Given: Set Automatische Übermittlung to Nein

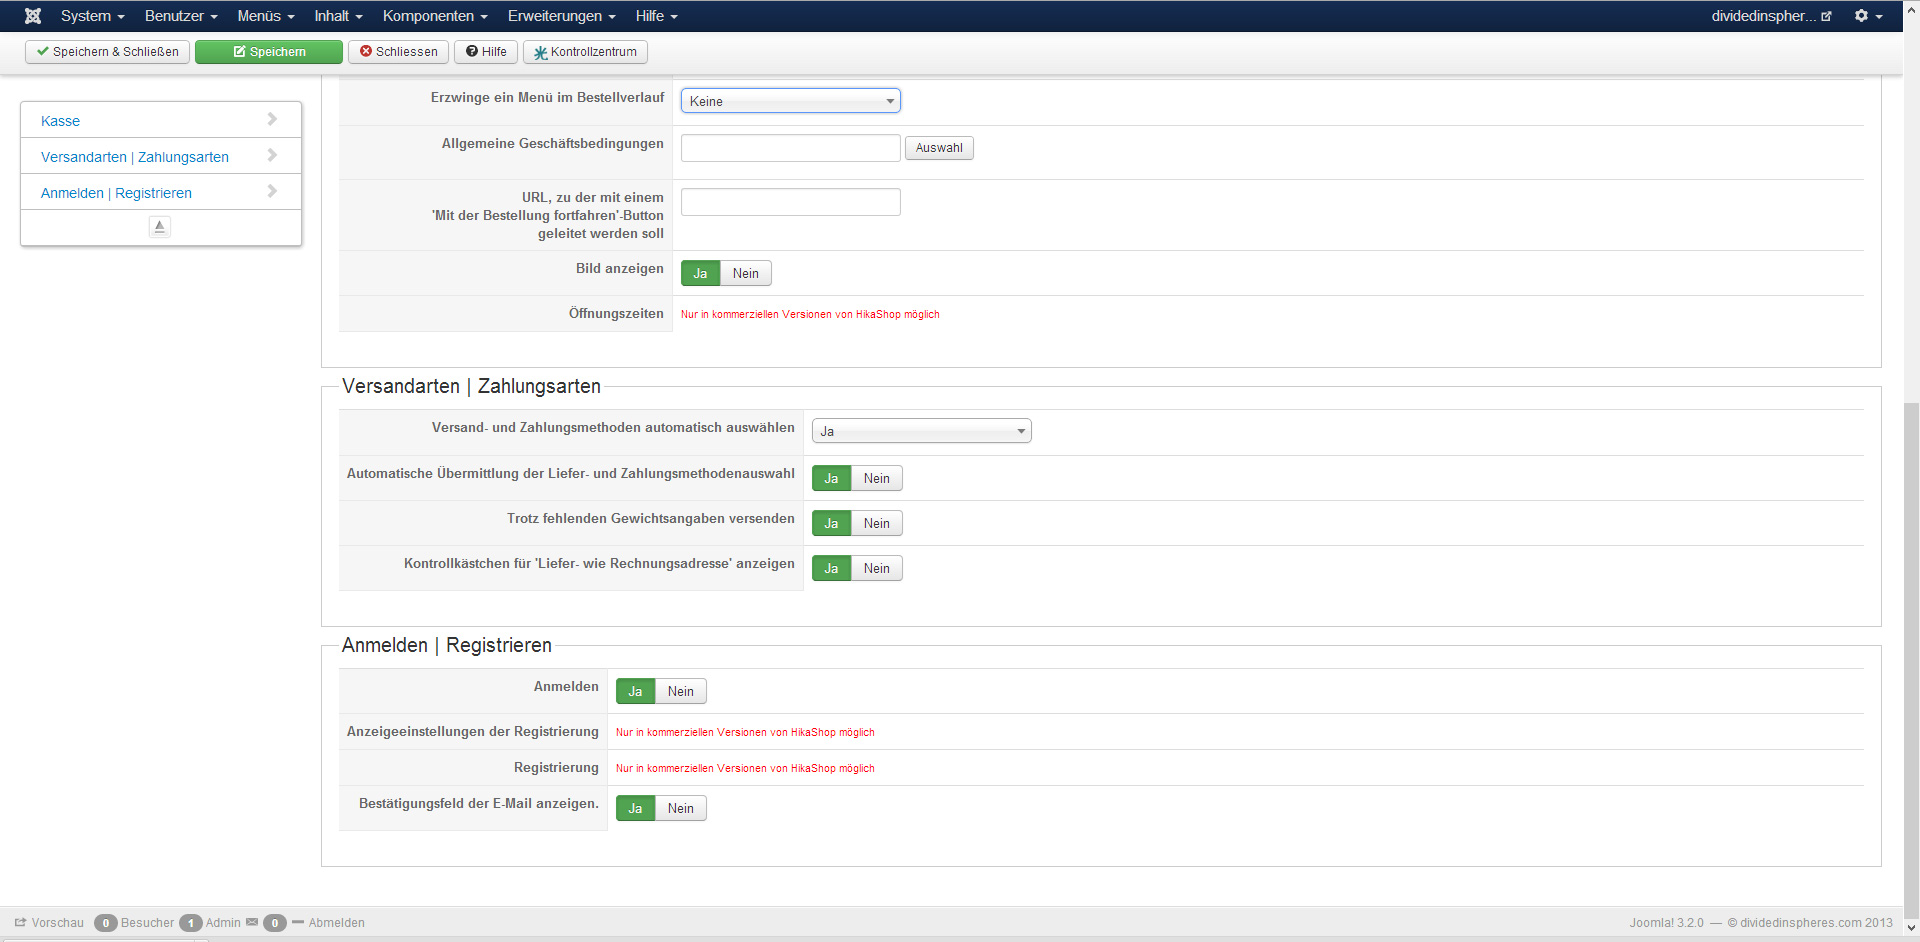Looking at the screenshot, I should 877,478.
